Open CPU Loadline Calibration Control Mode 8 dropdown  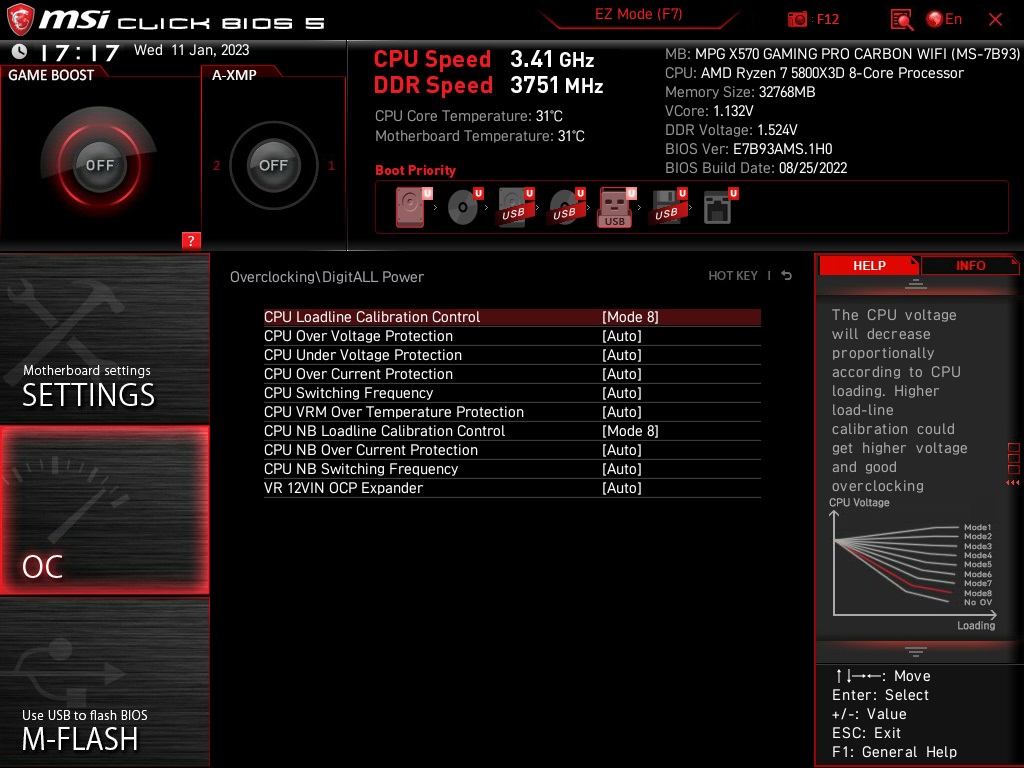click(630, 317)
